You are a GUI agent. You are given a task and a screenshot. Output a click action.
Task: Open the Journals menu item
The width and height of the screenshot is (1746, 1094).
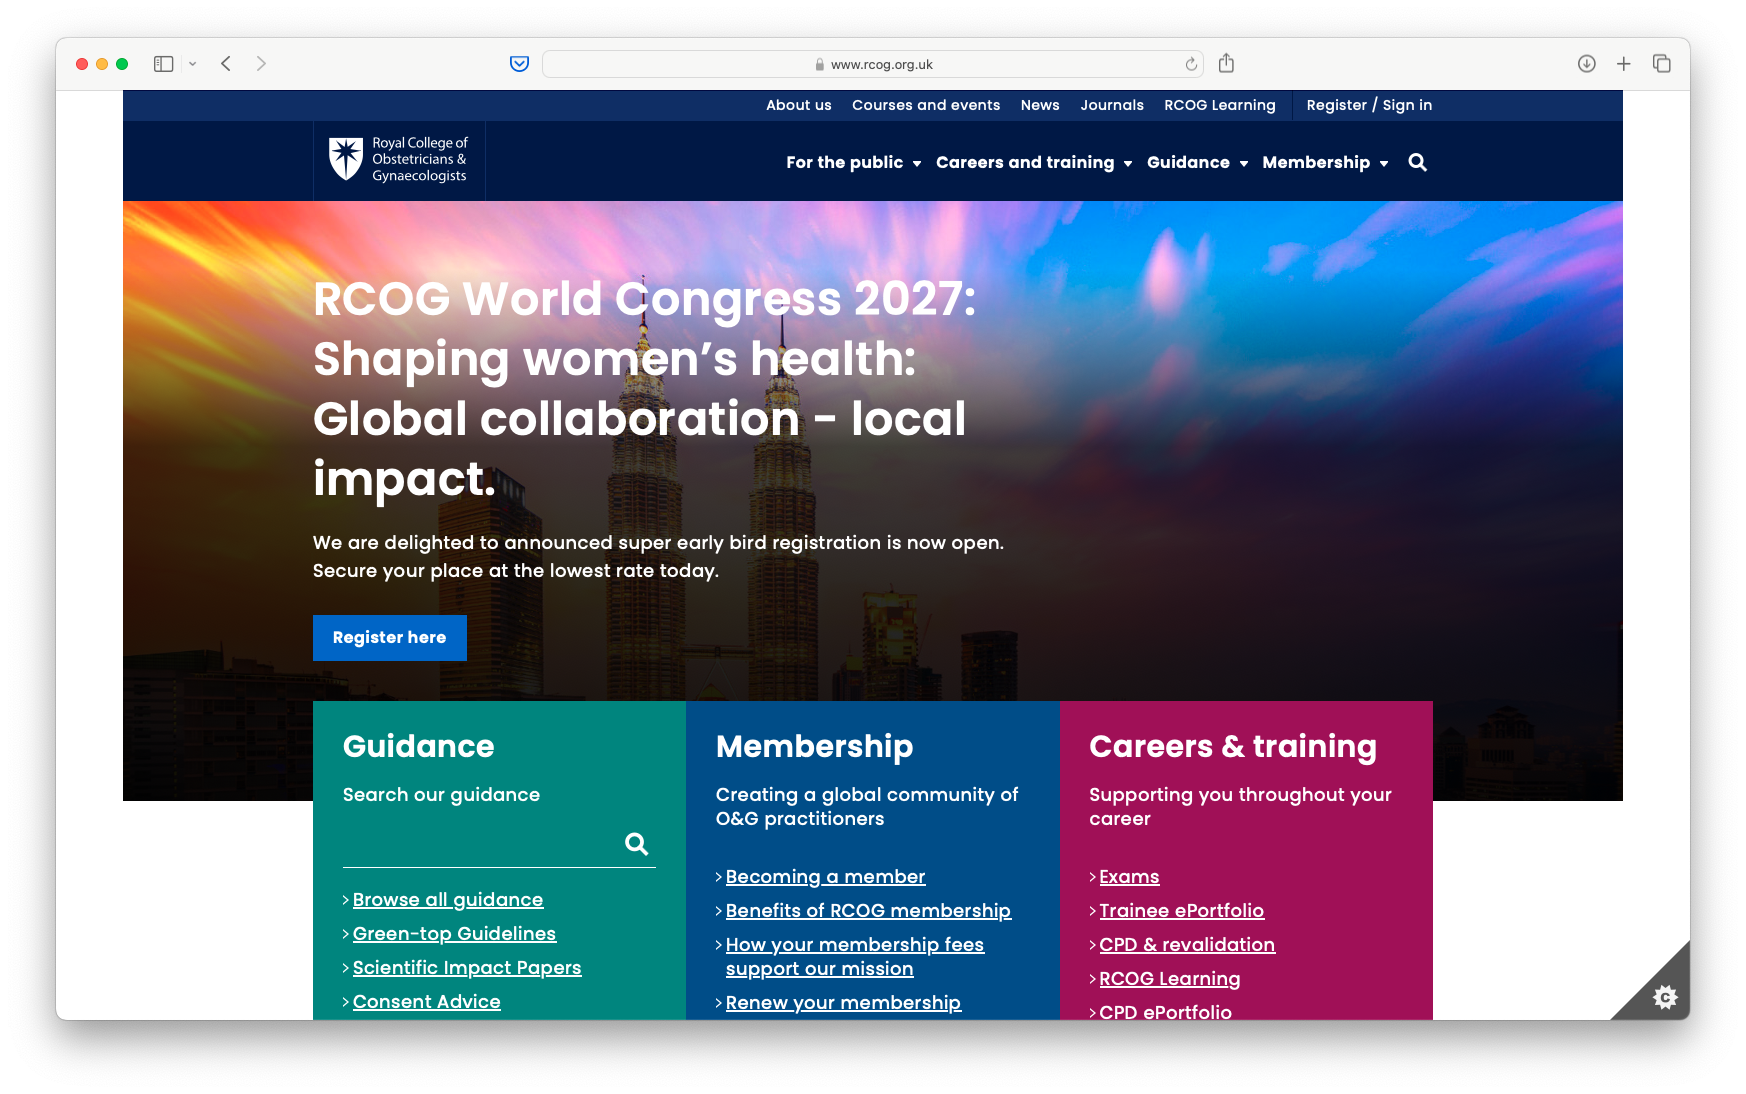coord(1111,105)
